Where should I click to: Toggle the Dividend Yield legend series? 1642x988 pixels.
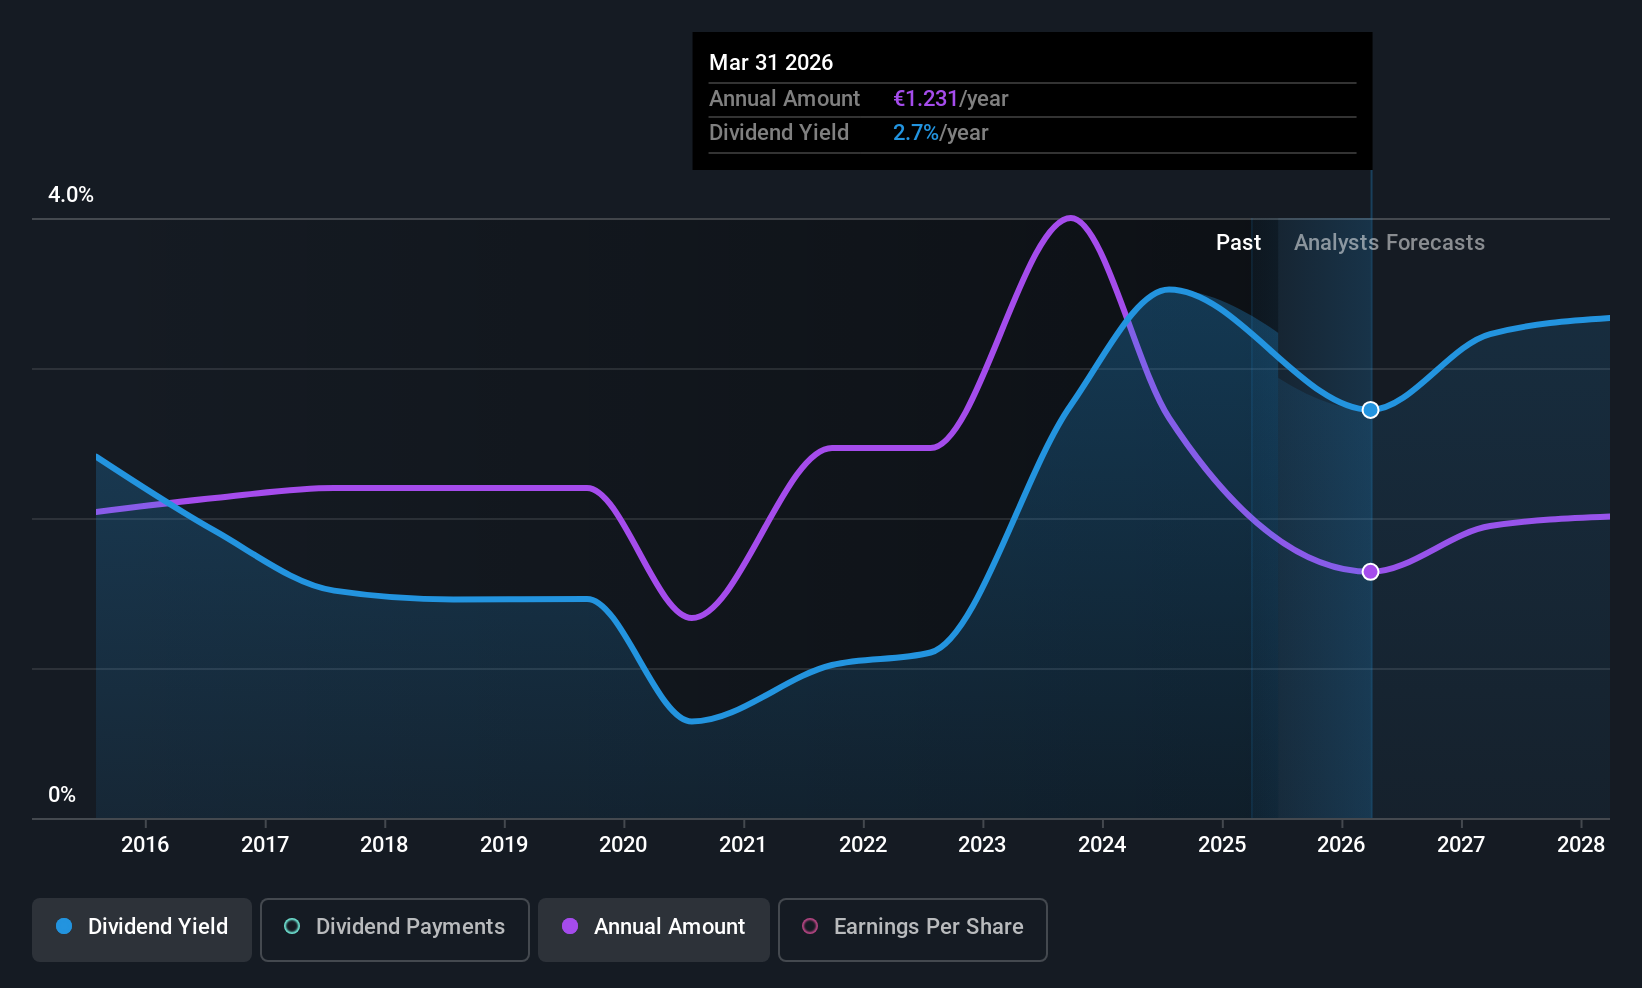(142, 930)
